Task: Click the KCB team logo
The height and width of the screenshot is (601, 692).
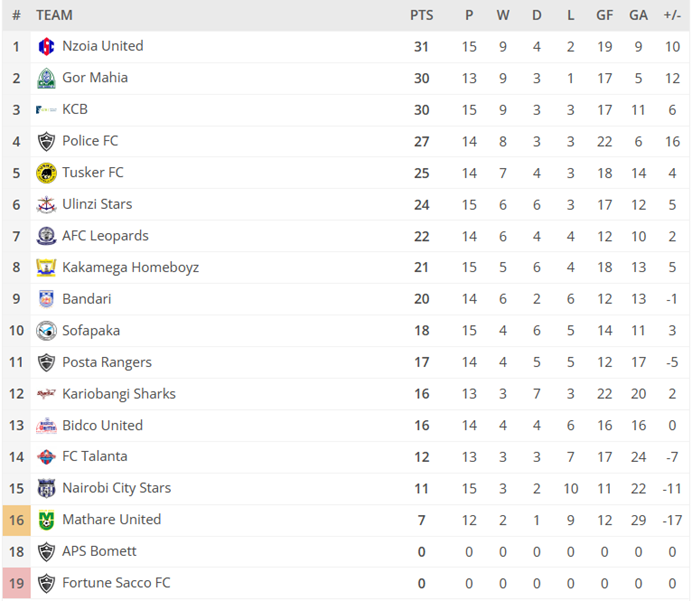Action: coord(46,110)
